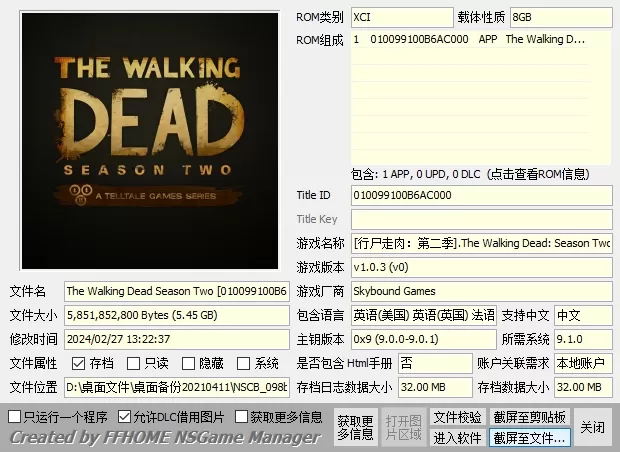Screen dimensions: 620x452
Task: Disable 允许DLC借用图片 checkbox
Action: [x=125, y=416]
